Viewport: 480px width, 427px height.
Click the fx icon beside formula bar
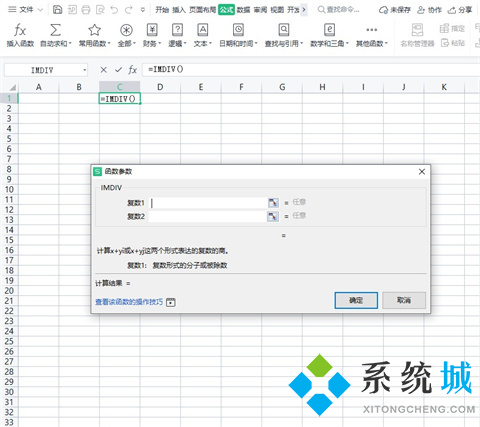[133, 70]
